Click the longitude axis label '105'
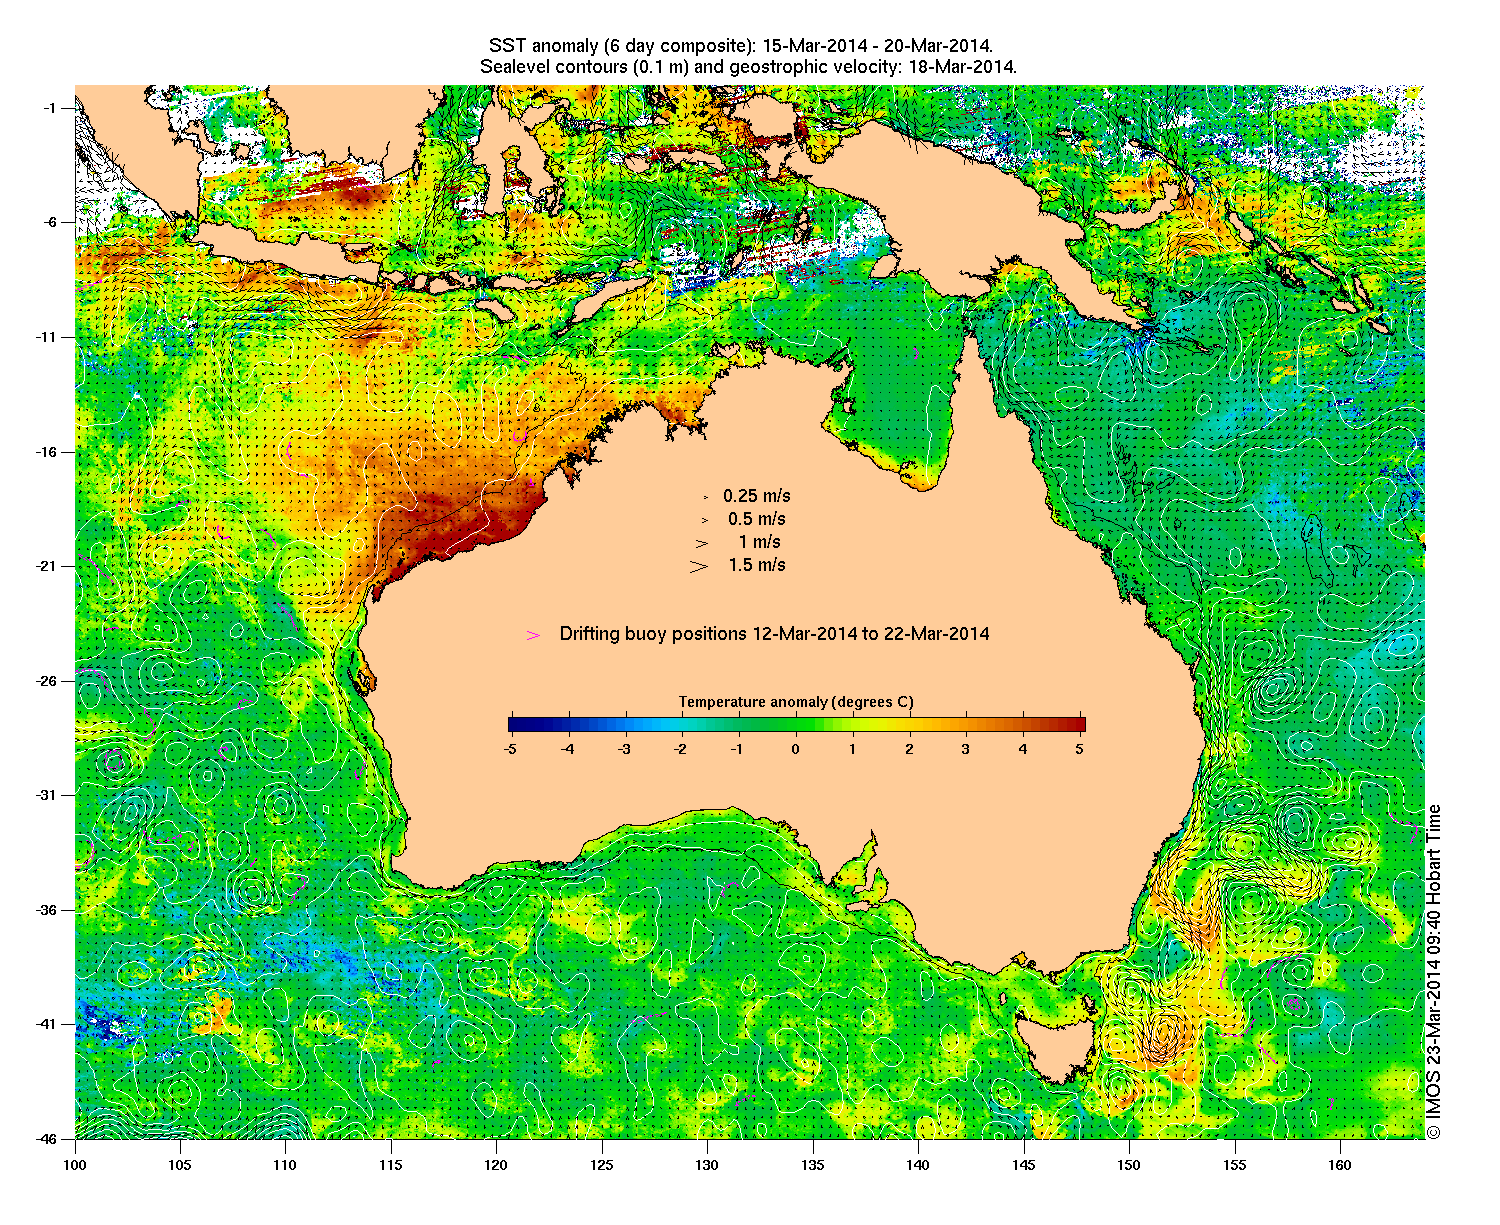 [x=180, y=1165]
